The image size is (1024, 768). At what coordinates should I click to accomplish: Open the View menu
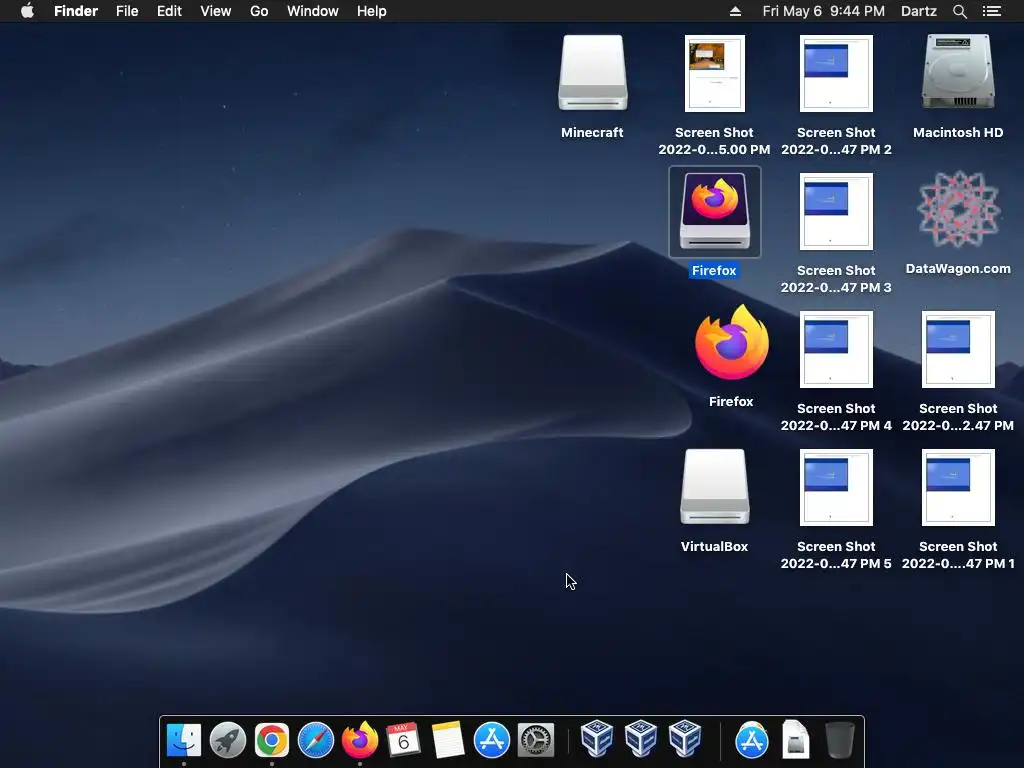pos(216,11)
